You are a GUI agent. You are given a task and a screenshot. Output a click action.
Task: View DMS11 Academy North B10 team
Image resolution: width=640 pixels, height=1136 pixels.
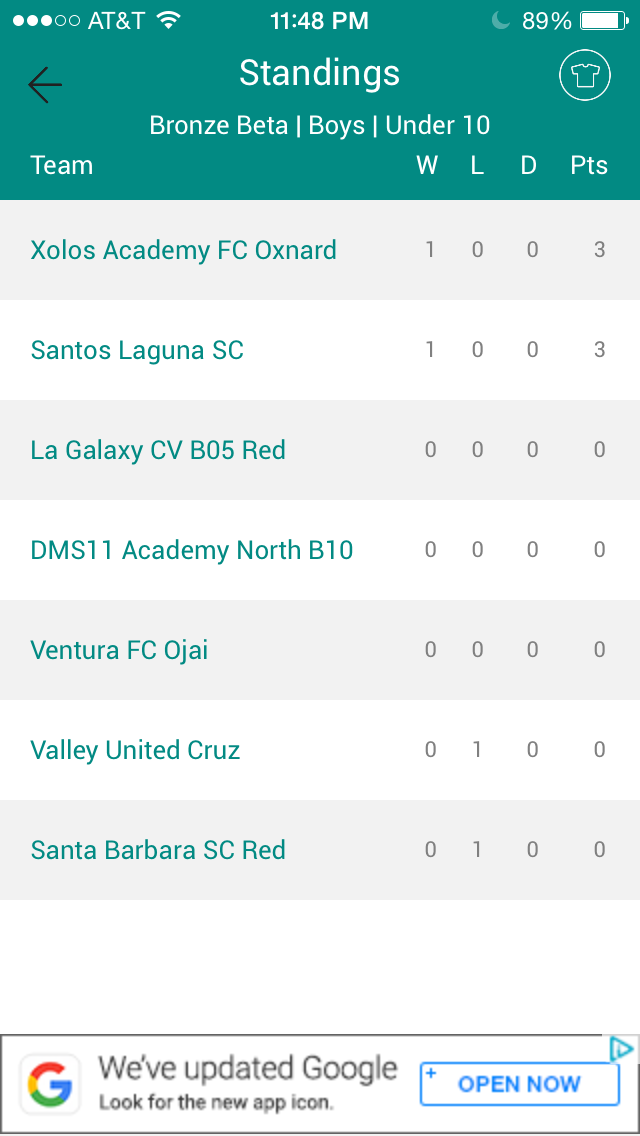320,550
